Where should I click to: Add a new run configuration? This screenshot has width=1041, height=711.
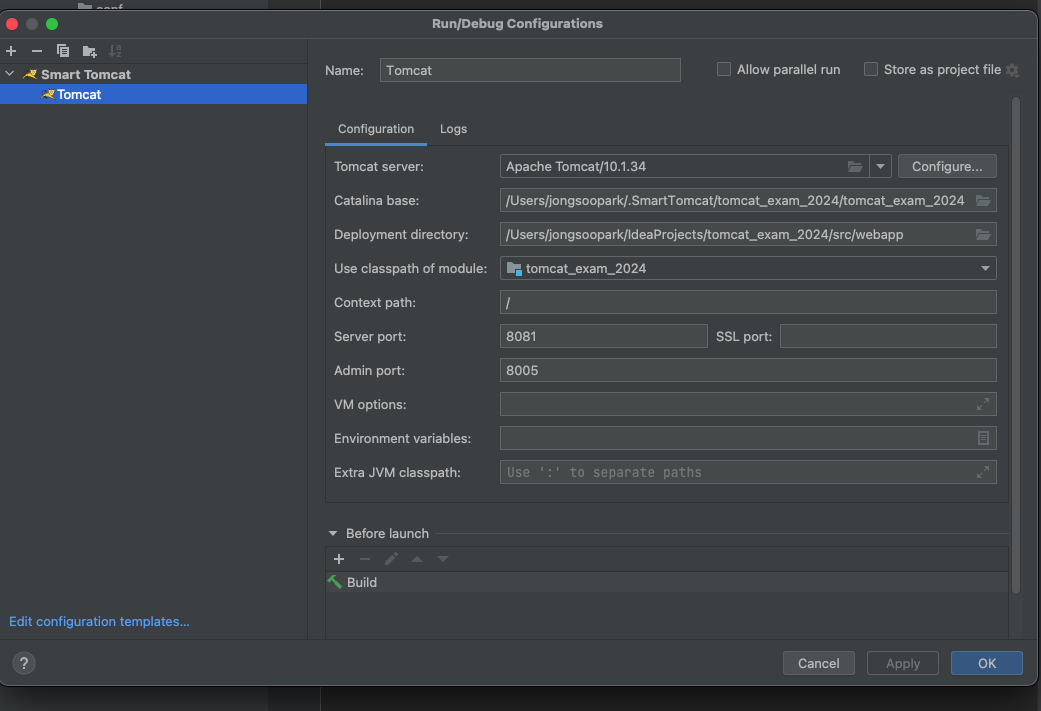pos(11,51)
